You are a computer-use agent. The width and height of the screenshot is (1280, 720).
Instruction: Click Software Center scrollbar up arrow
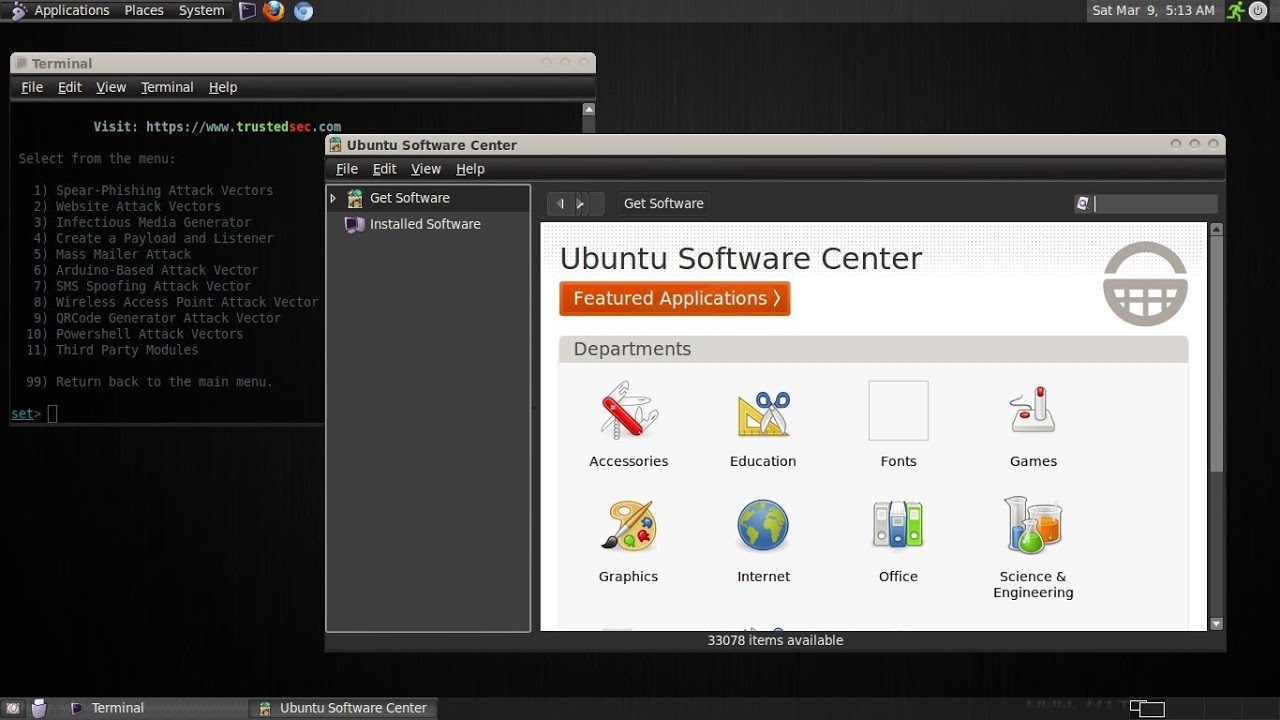pyautogui.click(x=1216, y=229)
